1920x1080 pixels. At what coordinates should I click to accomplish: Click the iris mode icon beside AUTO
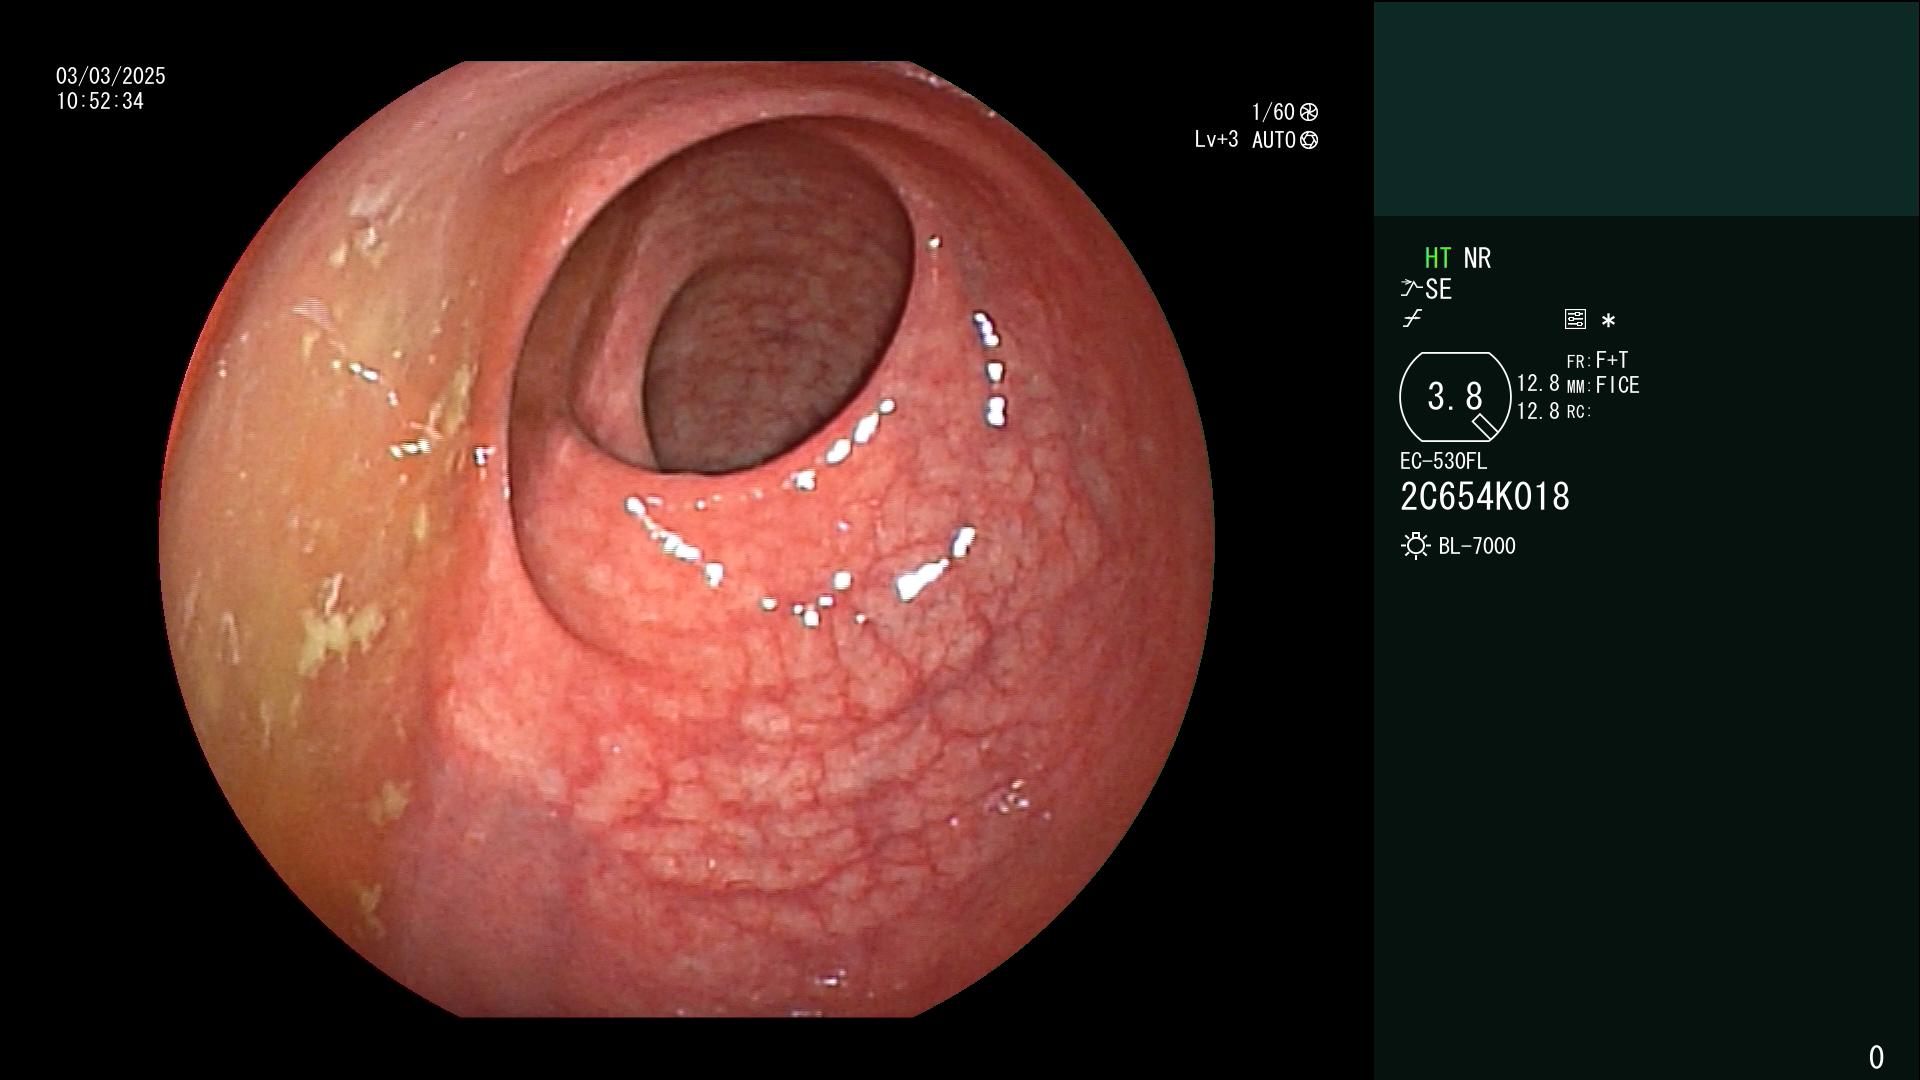(1309, 140)
